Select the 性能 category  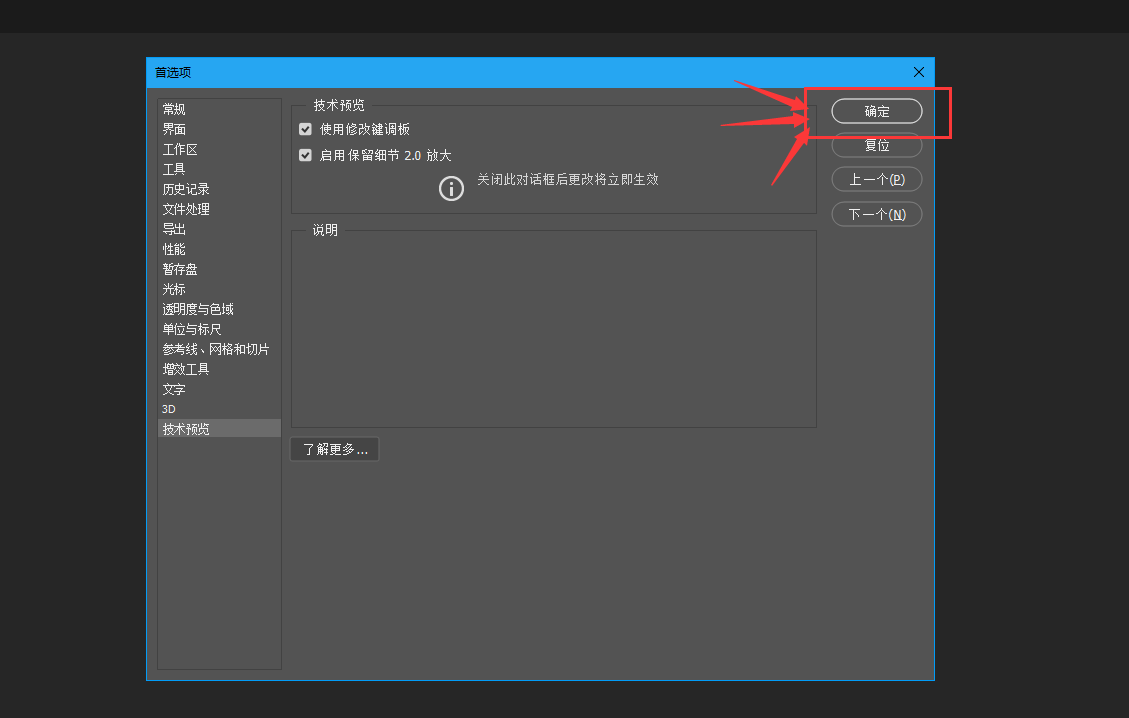click(219, 249)
